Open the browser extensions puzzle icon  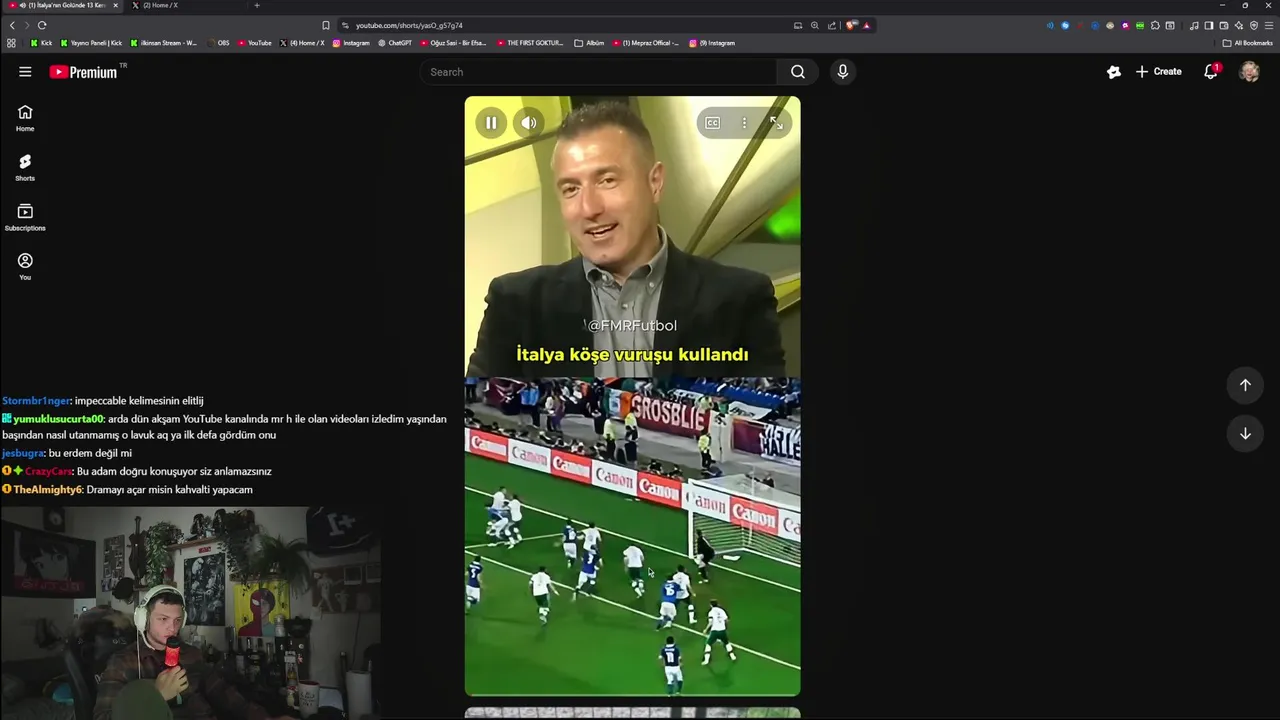point(1155,25)
